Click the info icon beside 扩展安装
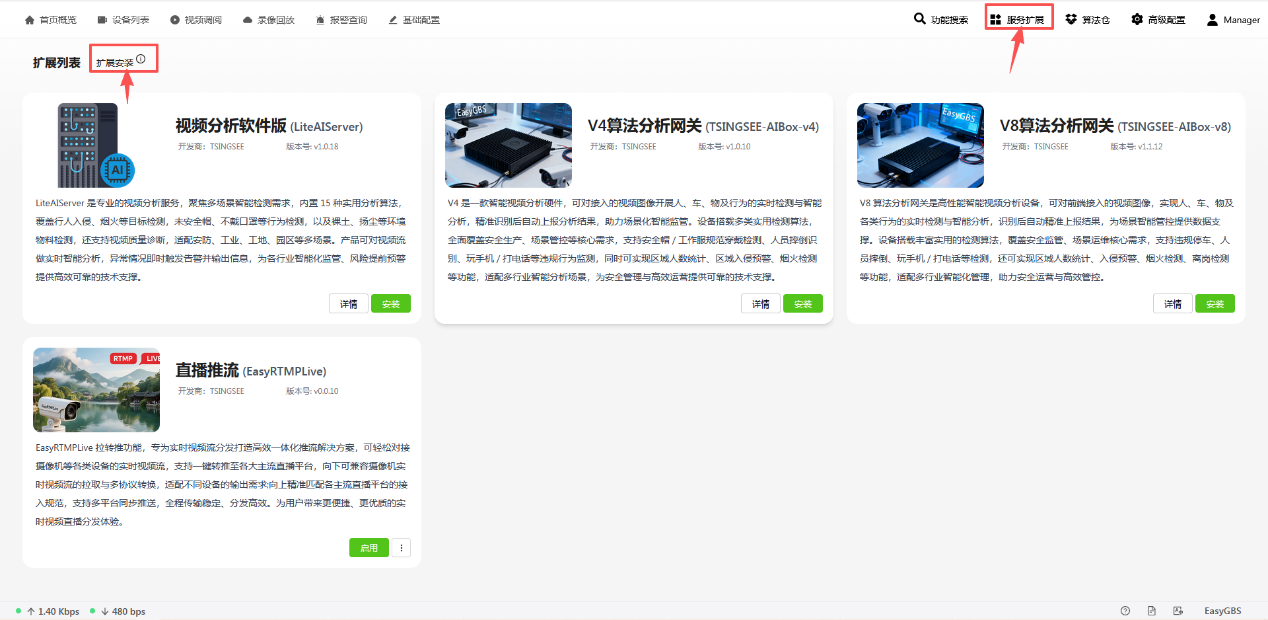Screen dimensions: 1268x620 tap(141, 60)
